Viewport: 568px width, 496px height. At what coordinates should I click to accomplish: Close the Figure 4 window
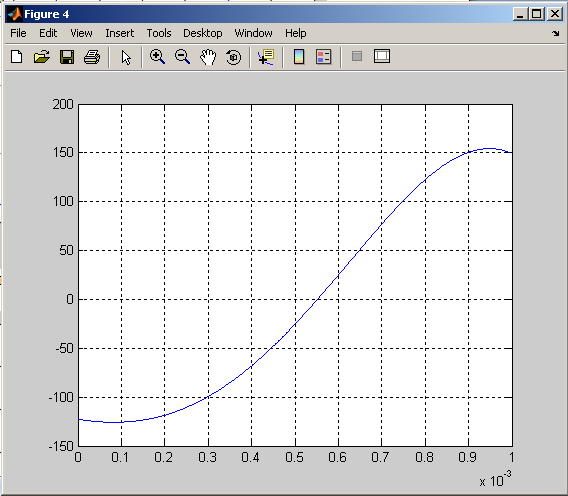pos(555,14)
